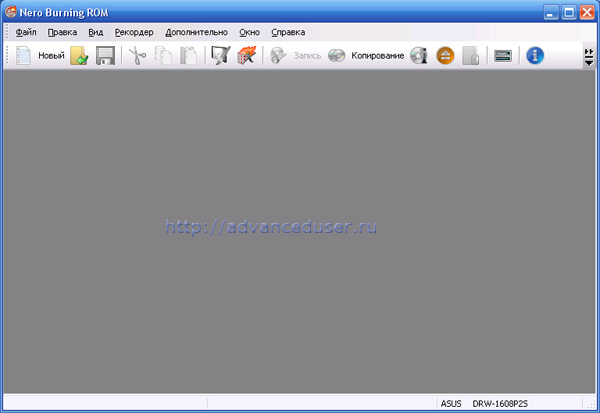Click ASUS in the status bar
Image resolution: width=600 pixels, height=413 pixels.
[x=451, y=404]
